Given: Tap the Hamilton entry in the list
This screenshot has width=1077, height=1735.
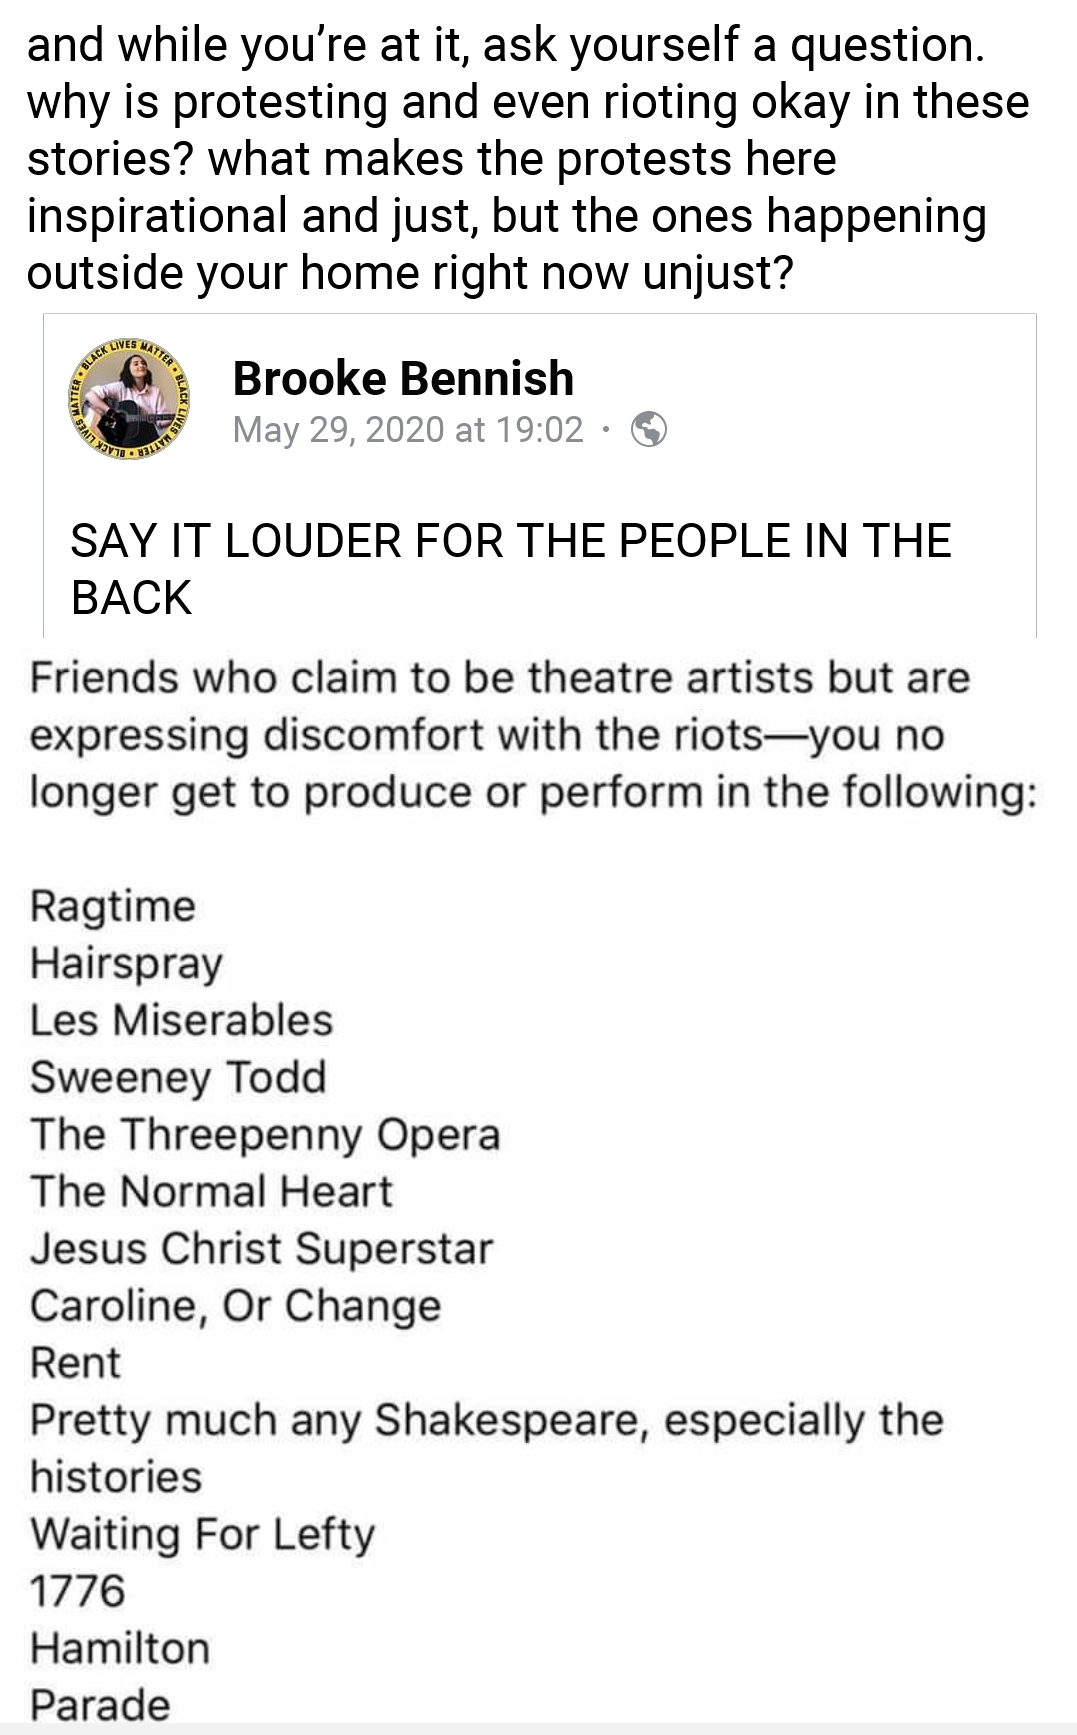Looking at the screenshot, I should 120,1647.
